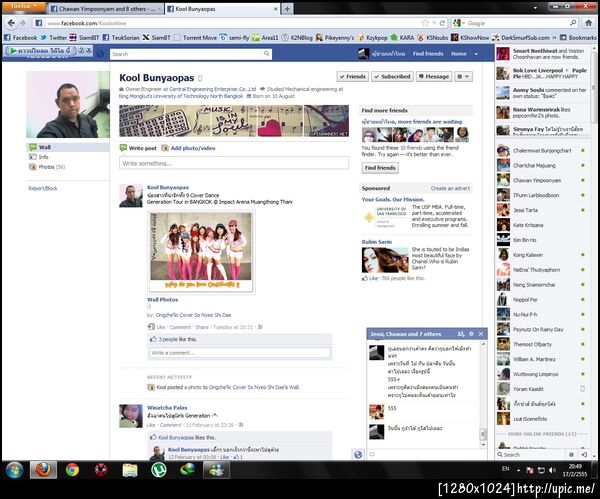Click the Write something post field
The image size is (600, 499).
[x=234, y=163]
